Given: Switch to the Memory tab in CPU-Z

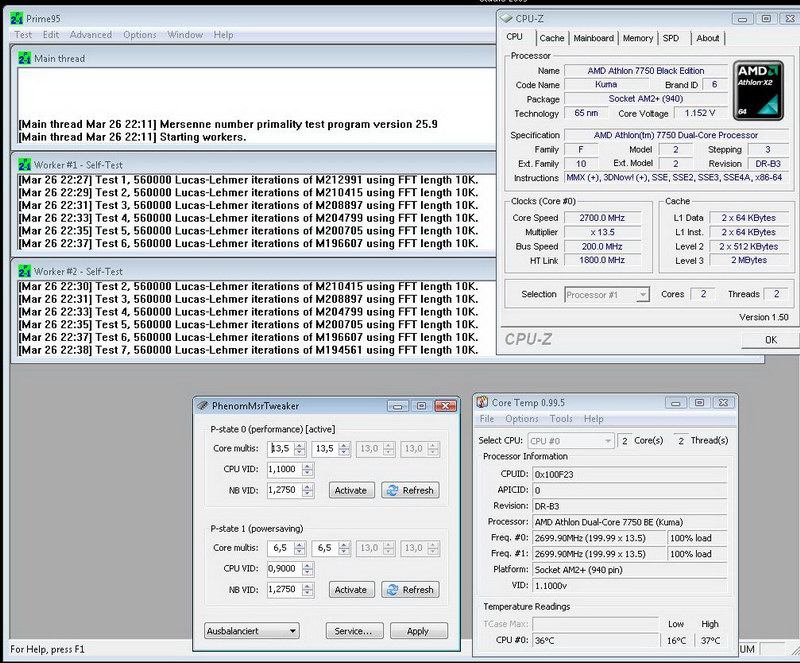Looking at the screenshot, I should click(x=638, y=38).
